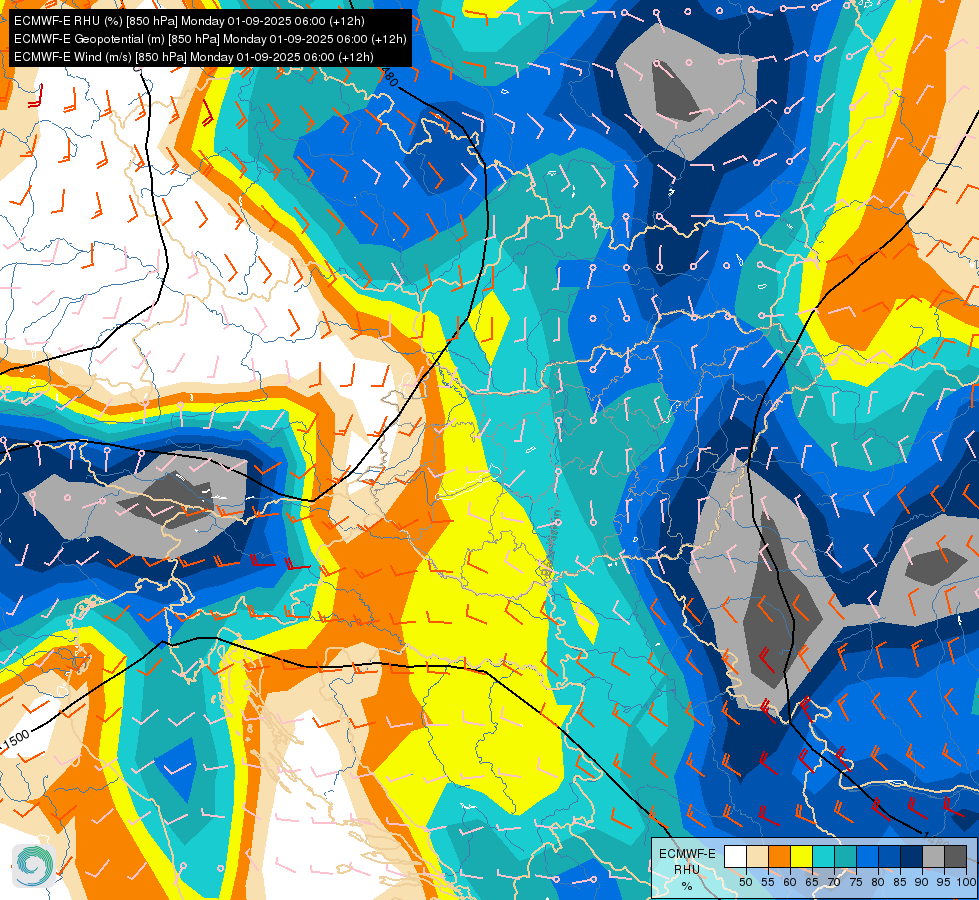This screenshot has width=979, height=900.
Task: Click the '%' unit label in legend
Action: [x=687, y=886]
